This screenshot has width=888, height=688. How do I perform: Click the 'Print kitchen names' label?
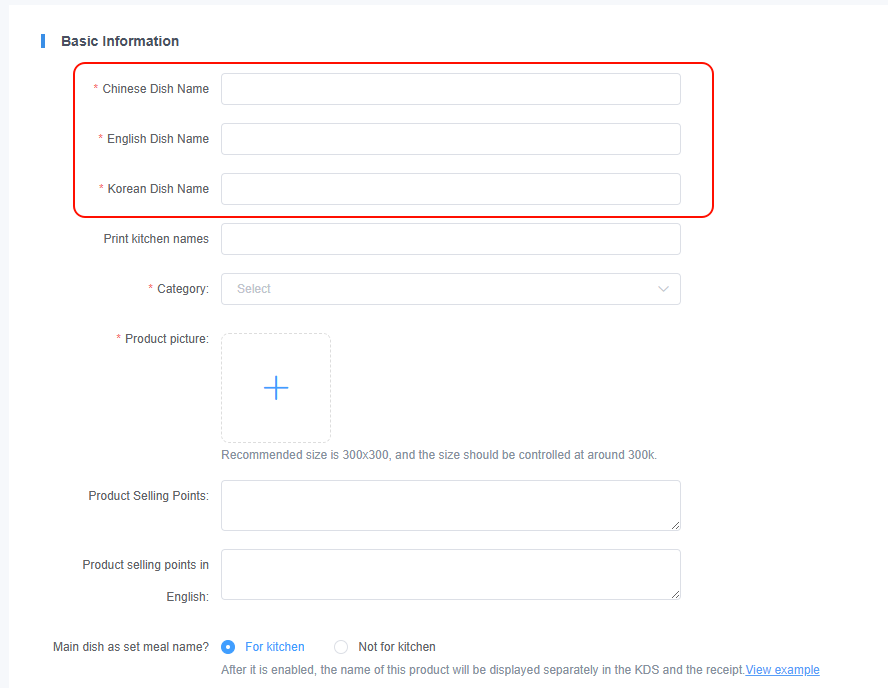(156, 239)
